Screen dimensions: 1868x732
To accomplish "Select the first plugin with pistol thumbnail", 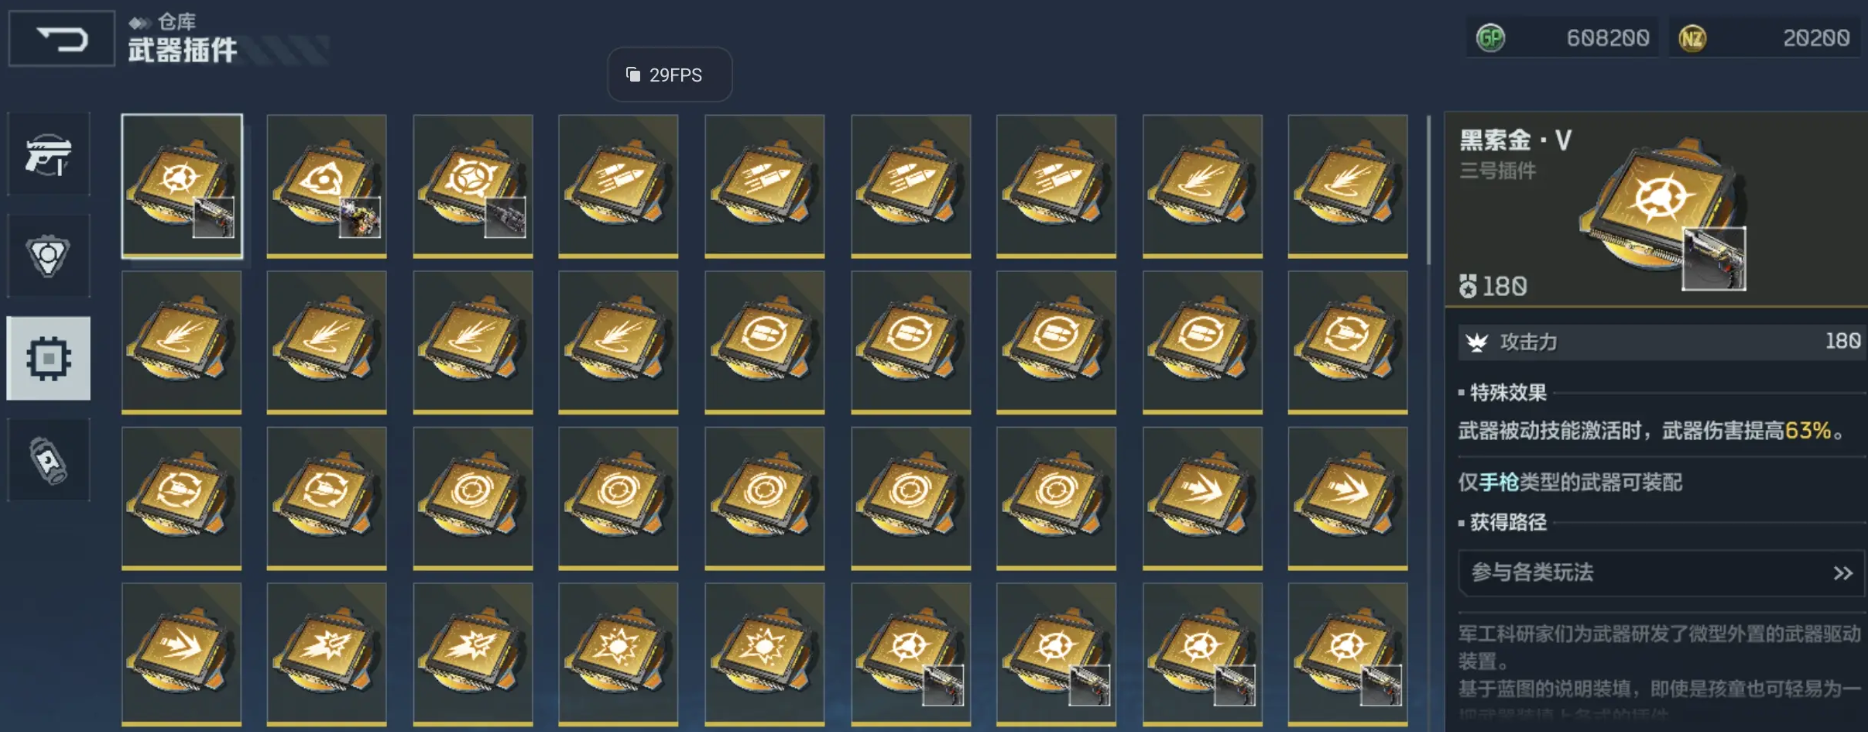I will 181,186.
